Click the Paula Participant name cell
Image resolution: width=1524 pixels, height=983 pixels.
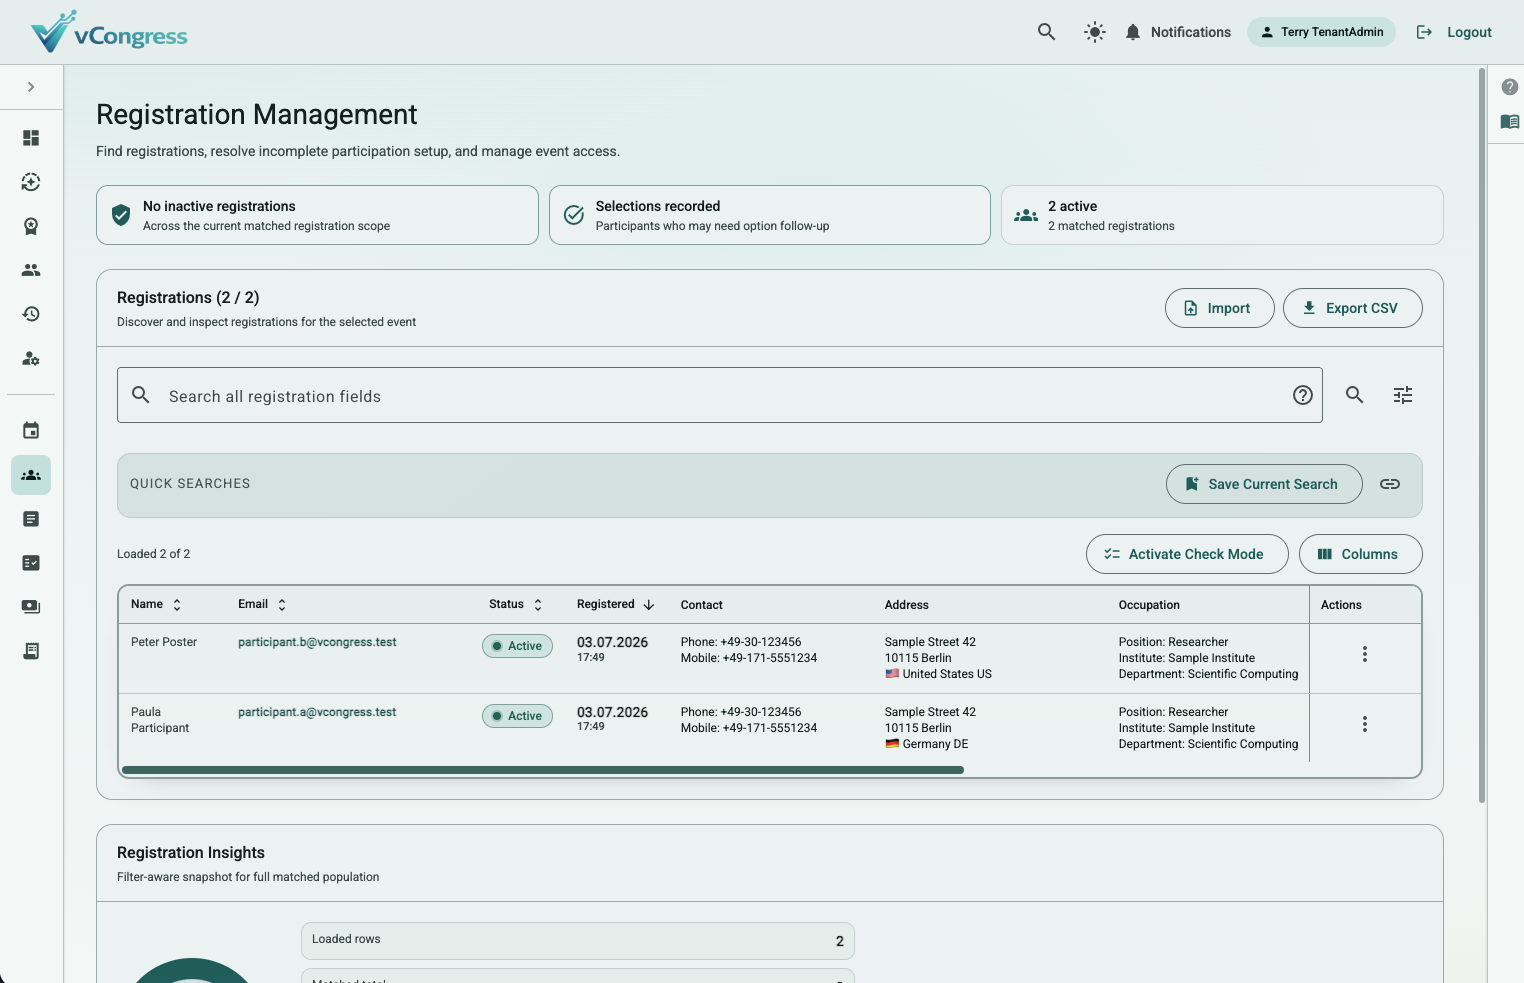point(160,720)
